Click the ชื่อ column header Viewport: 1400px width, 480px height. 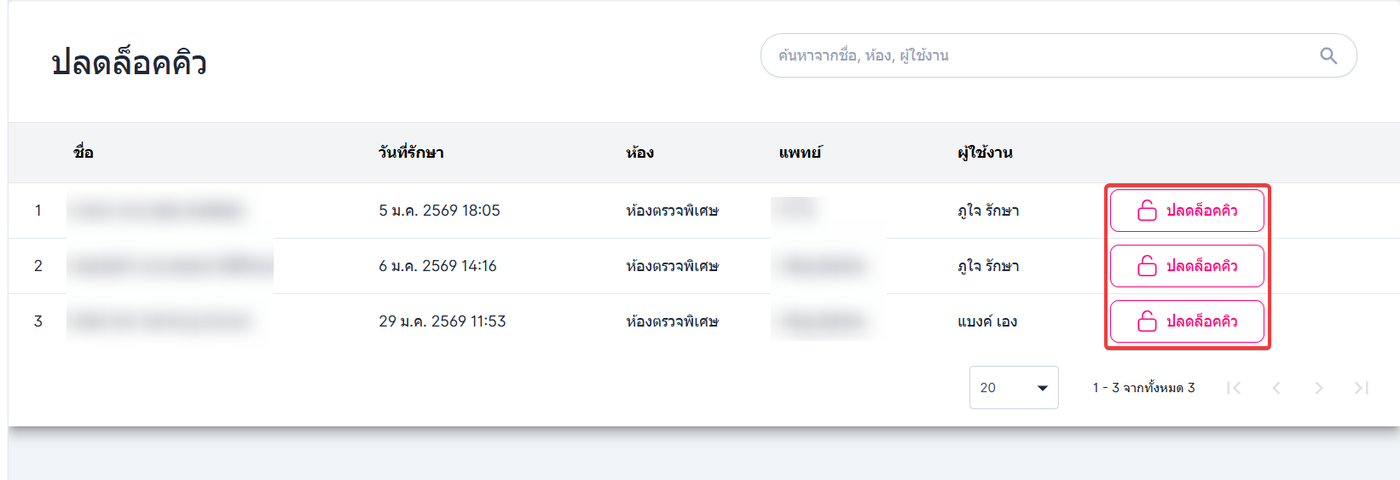click(83, 153)
